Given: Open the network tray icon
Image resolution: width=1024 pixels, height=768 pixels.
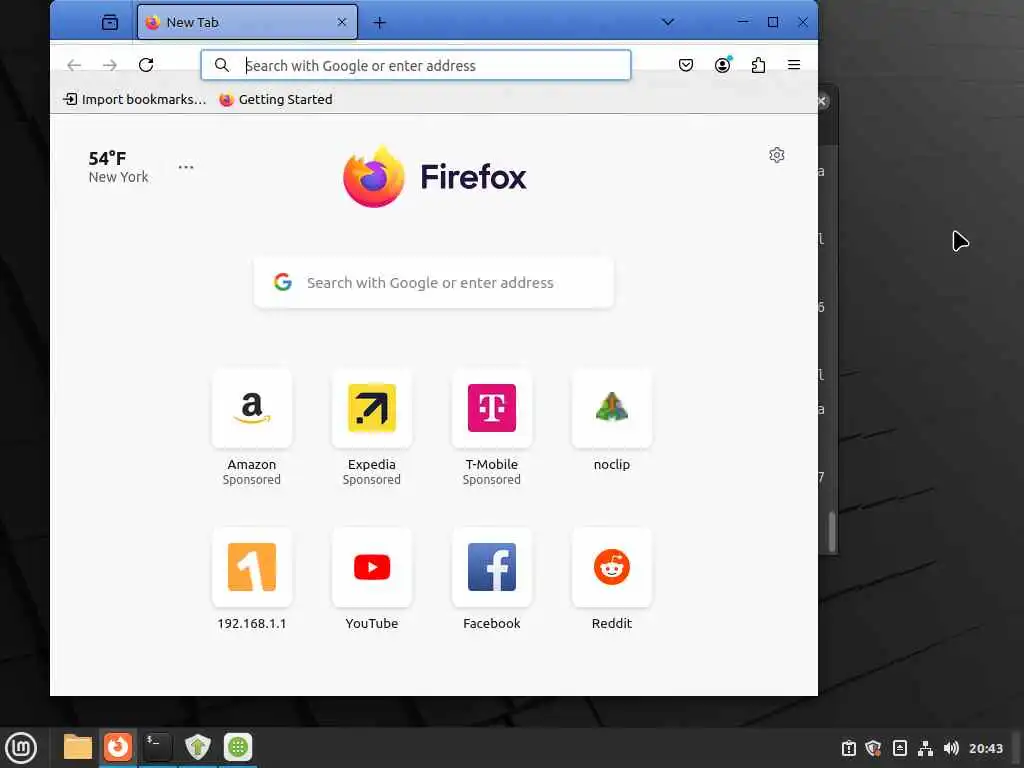Looking at the screenshot, I should point(925,748).
